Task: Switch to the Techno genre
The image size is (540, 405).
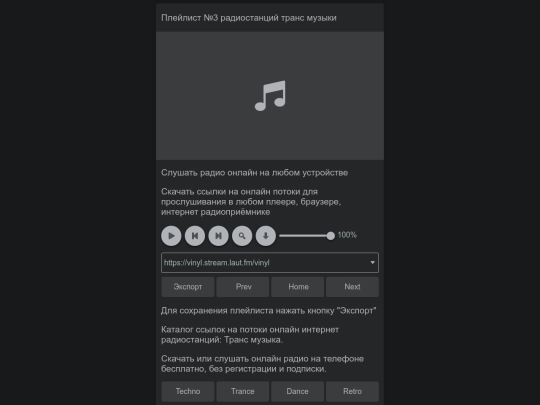Action: (x=188, y=392)
